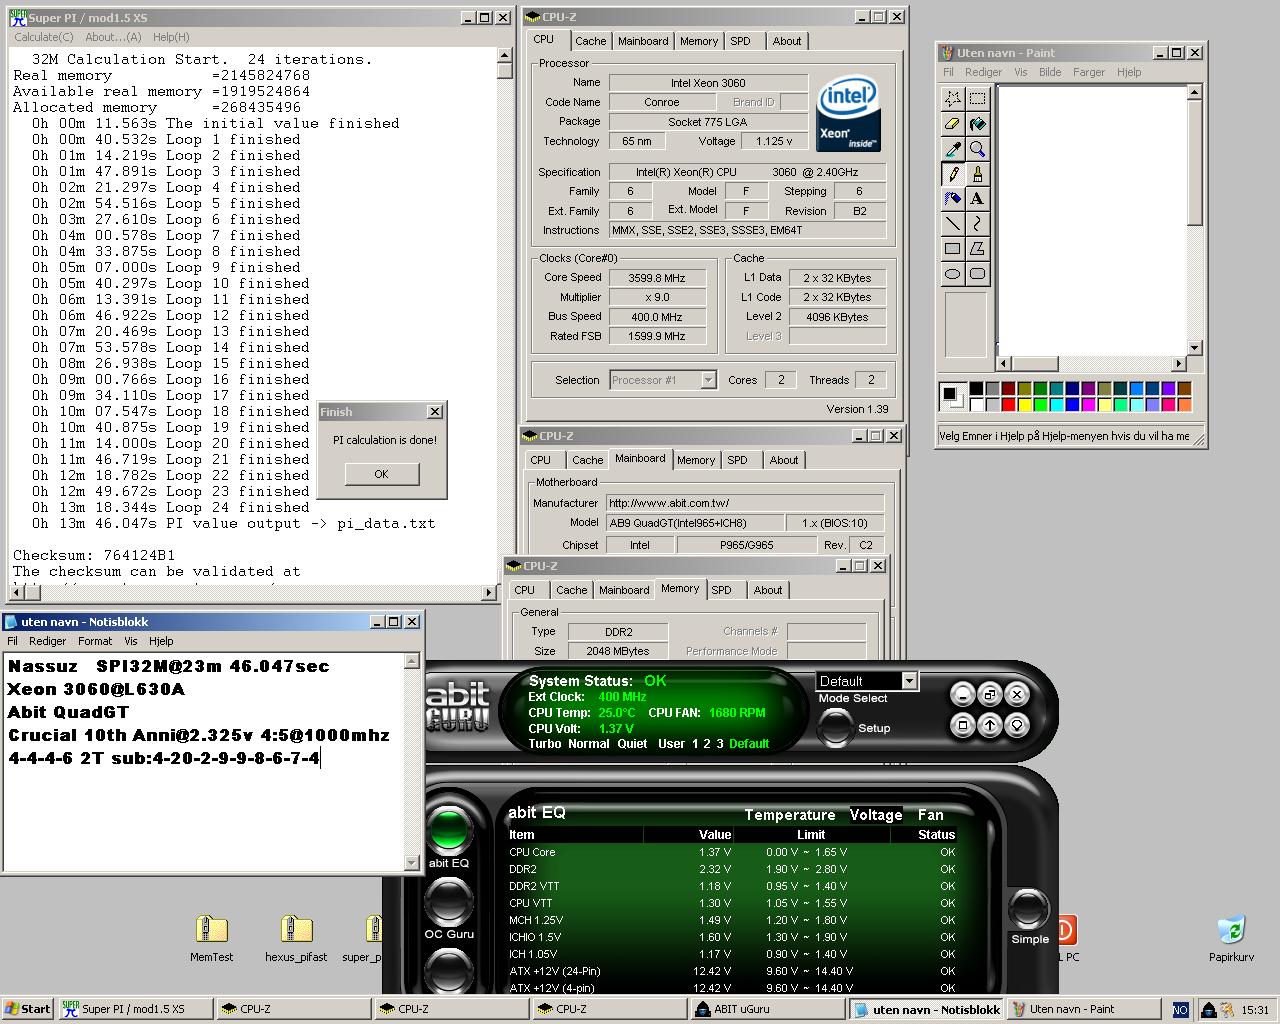Switch to Uten navn - Paint taskbar button
The width and height of the screenshot is (1280, 1024).
[1084, 1009]
